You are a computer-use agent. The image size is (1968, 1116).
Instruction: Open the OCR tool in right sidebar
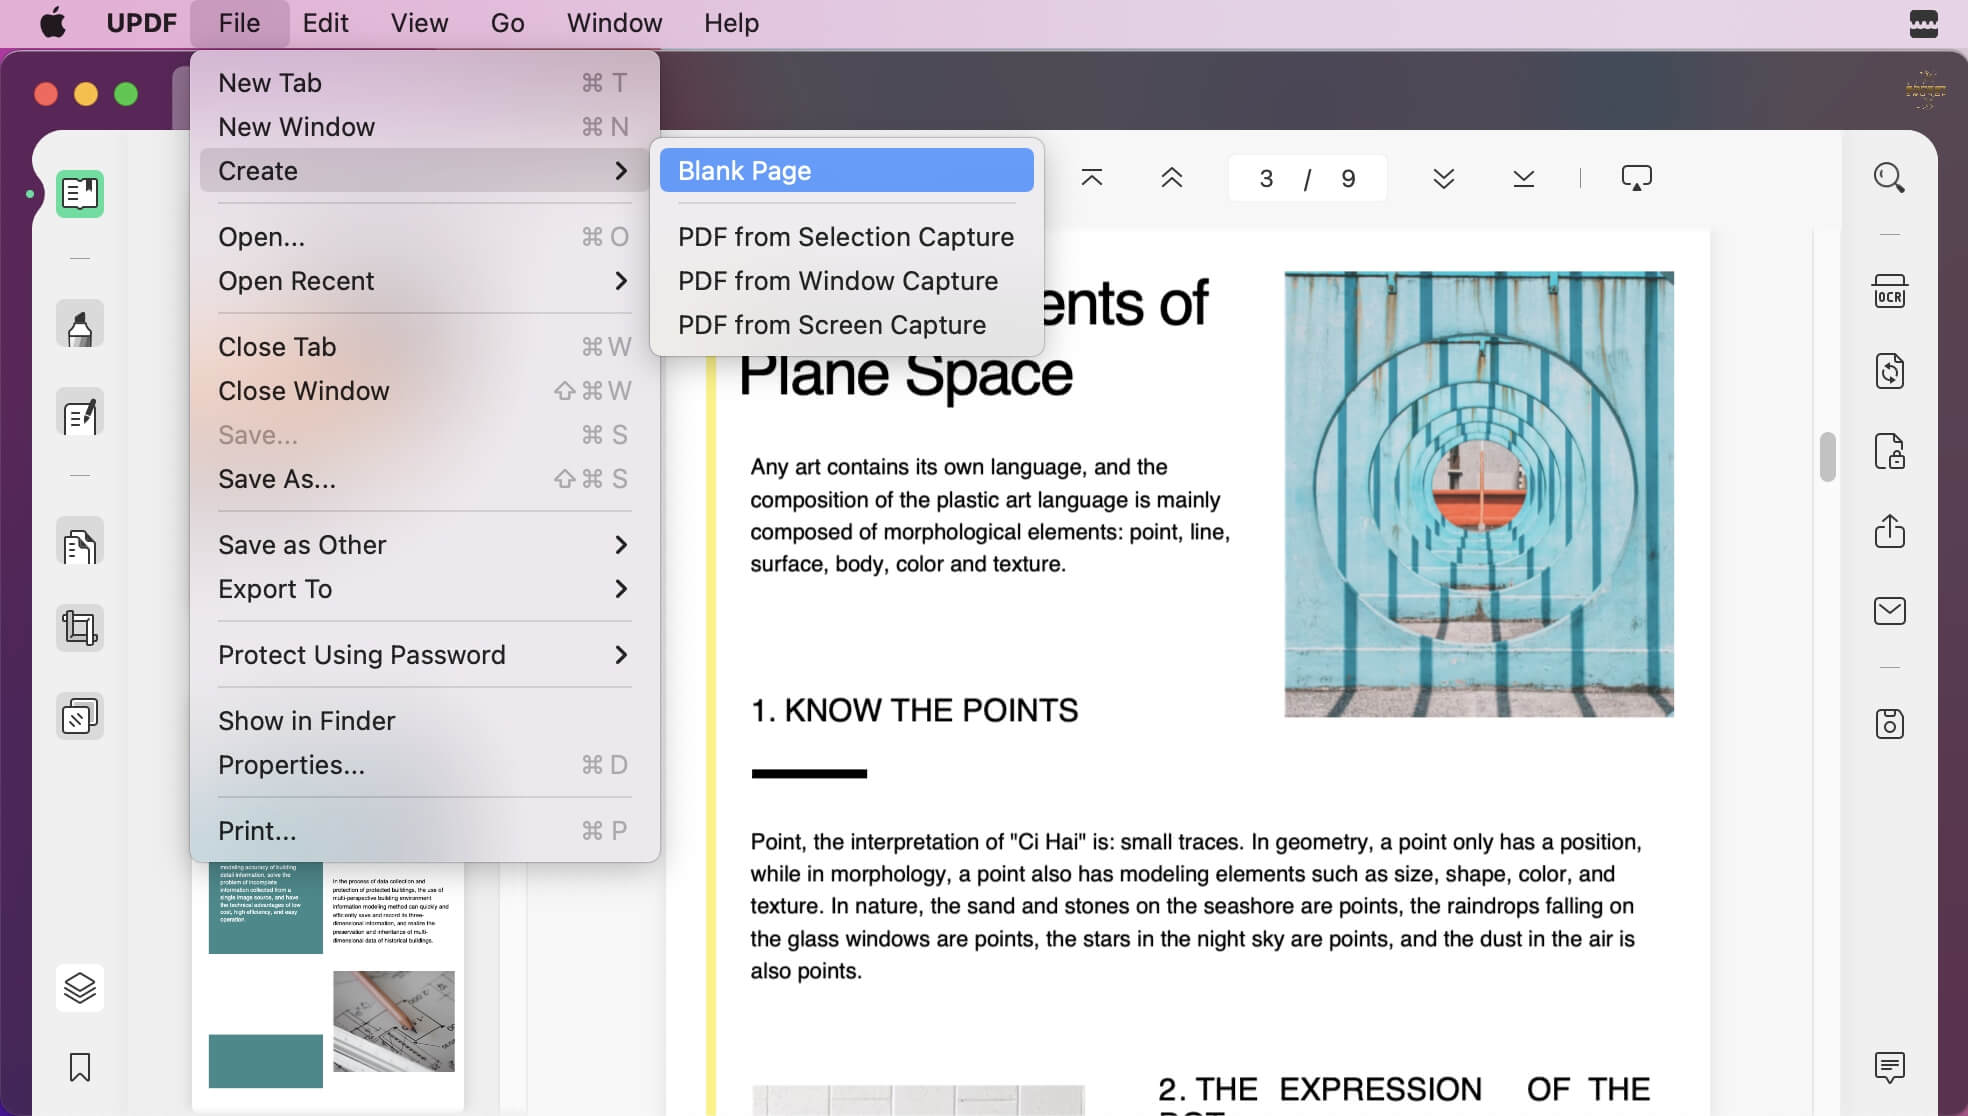1889,291
